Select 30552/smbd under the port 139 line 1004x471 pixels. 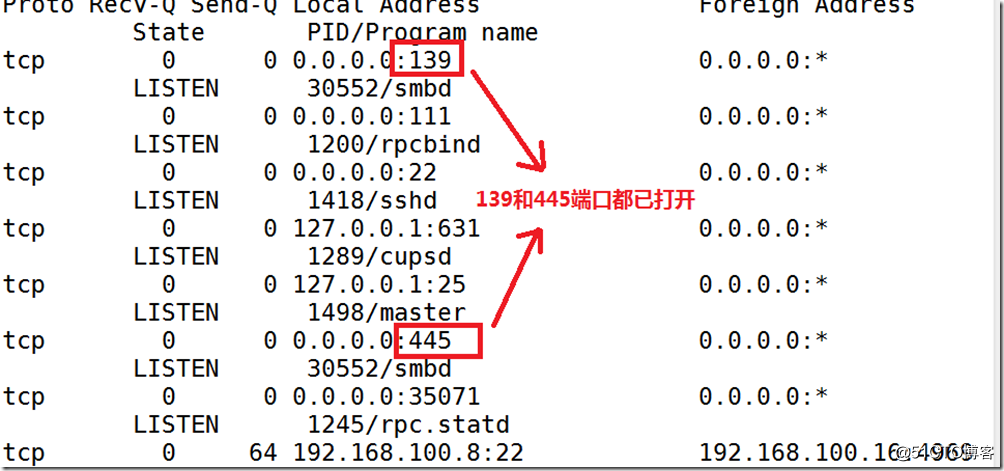point(379,88)
